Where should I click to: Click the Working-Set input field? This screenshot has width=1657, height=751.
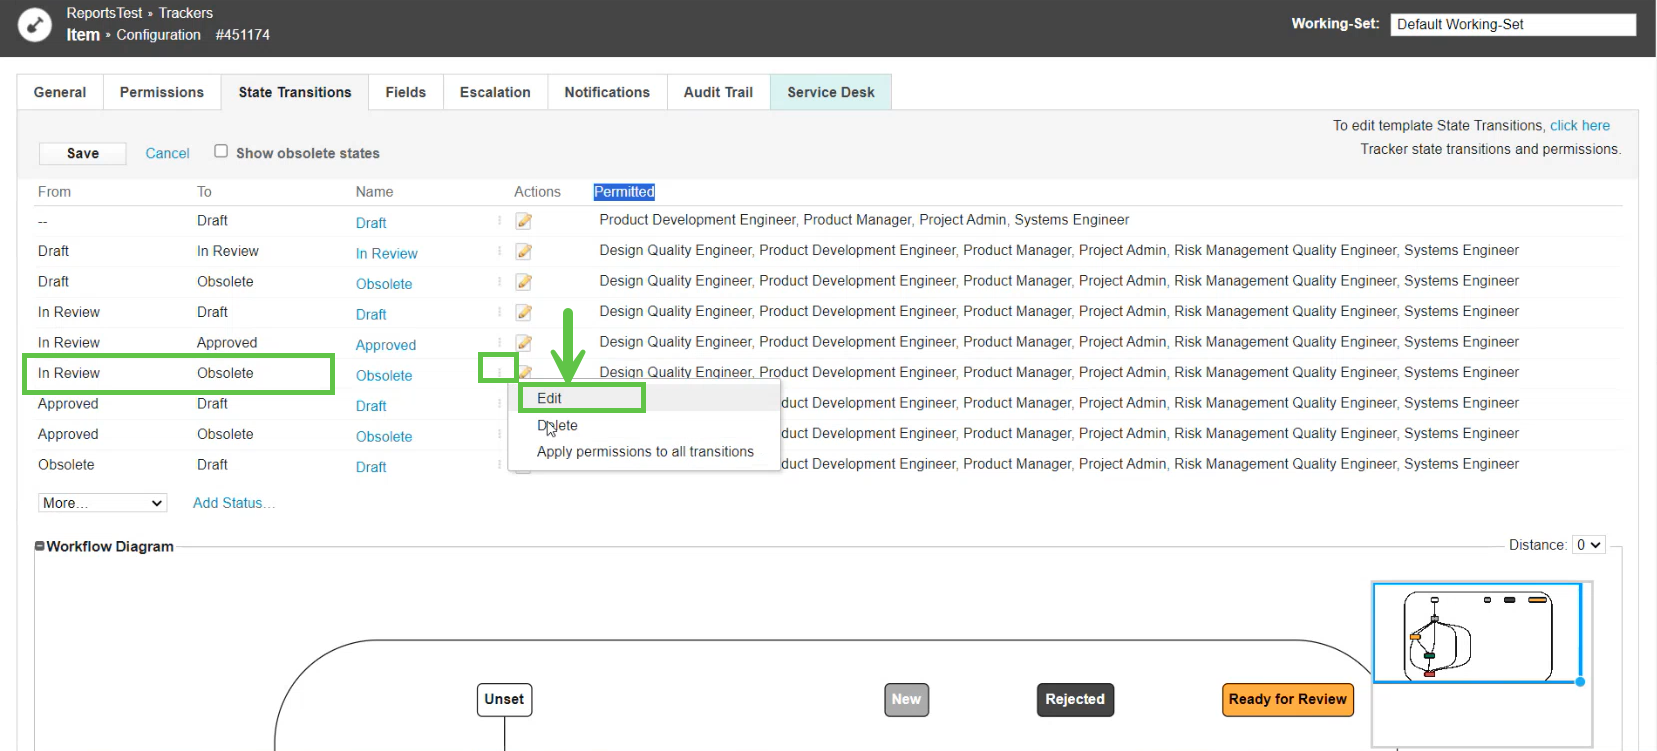tap(1512, 24)
